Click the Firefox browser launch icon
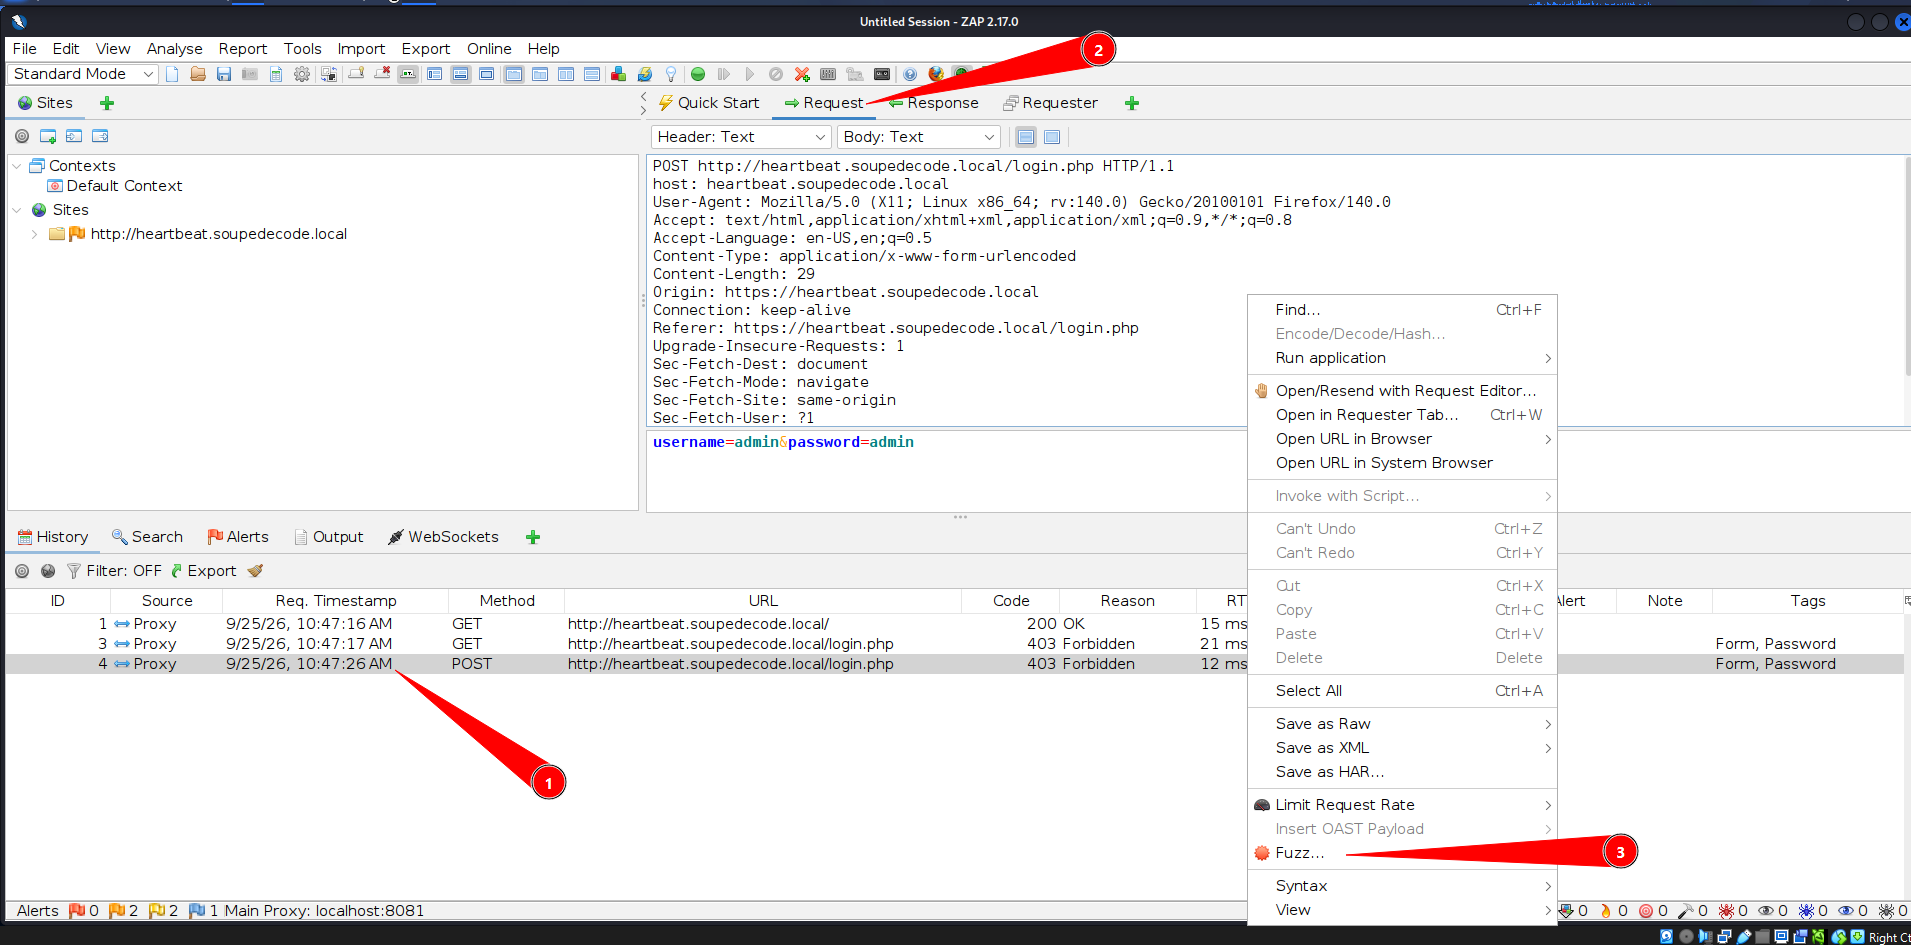 (936, 74)
